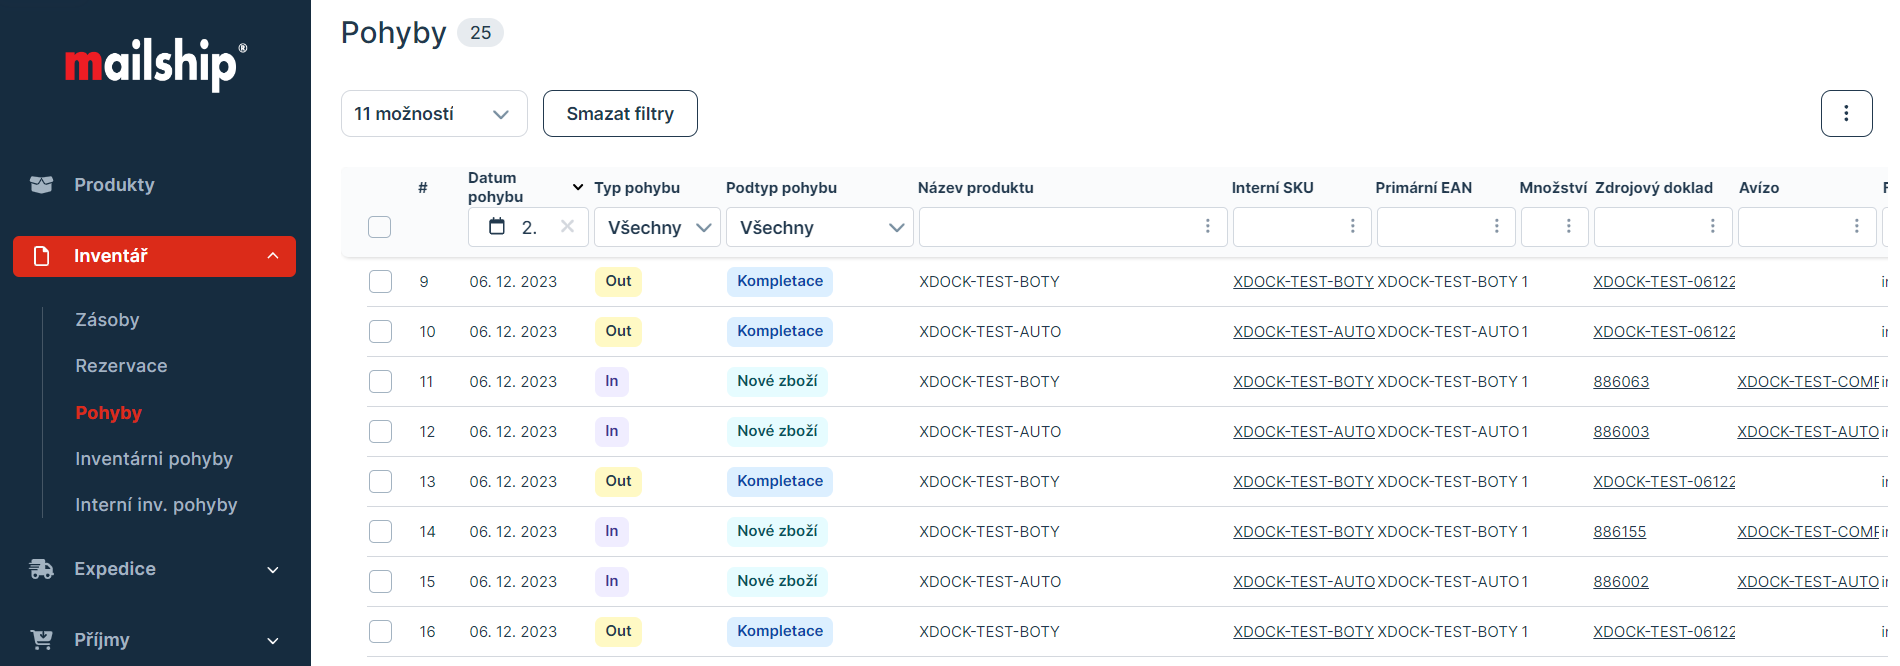This screenshot has width=1900, height=666.
Task: Open the three-dot table options menu
Action: pyautogui.click(x=1846, y=114)
